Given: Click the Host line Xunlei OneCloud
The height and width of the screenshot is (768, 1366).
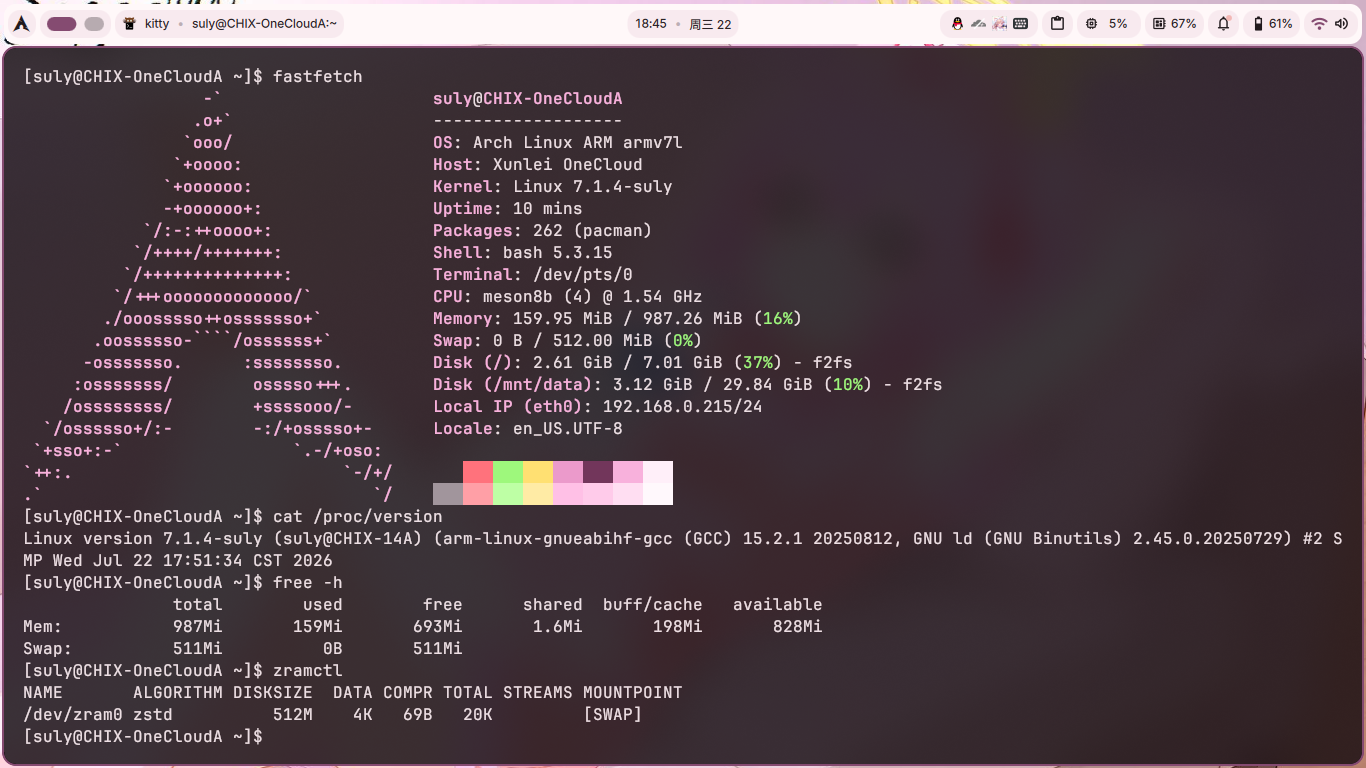Looking at the screenshot, I should click(x=538, y=165).
